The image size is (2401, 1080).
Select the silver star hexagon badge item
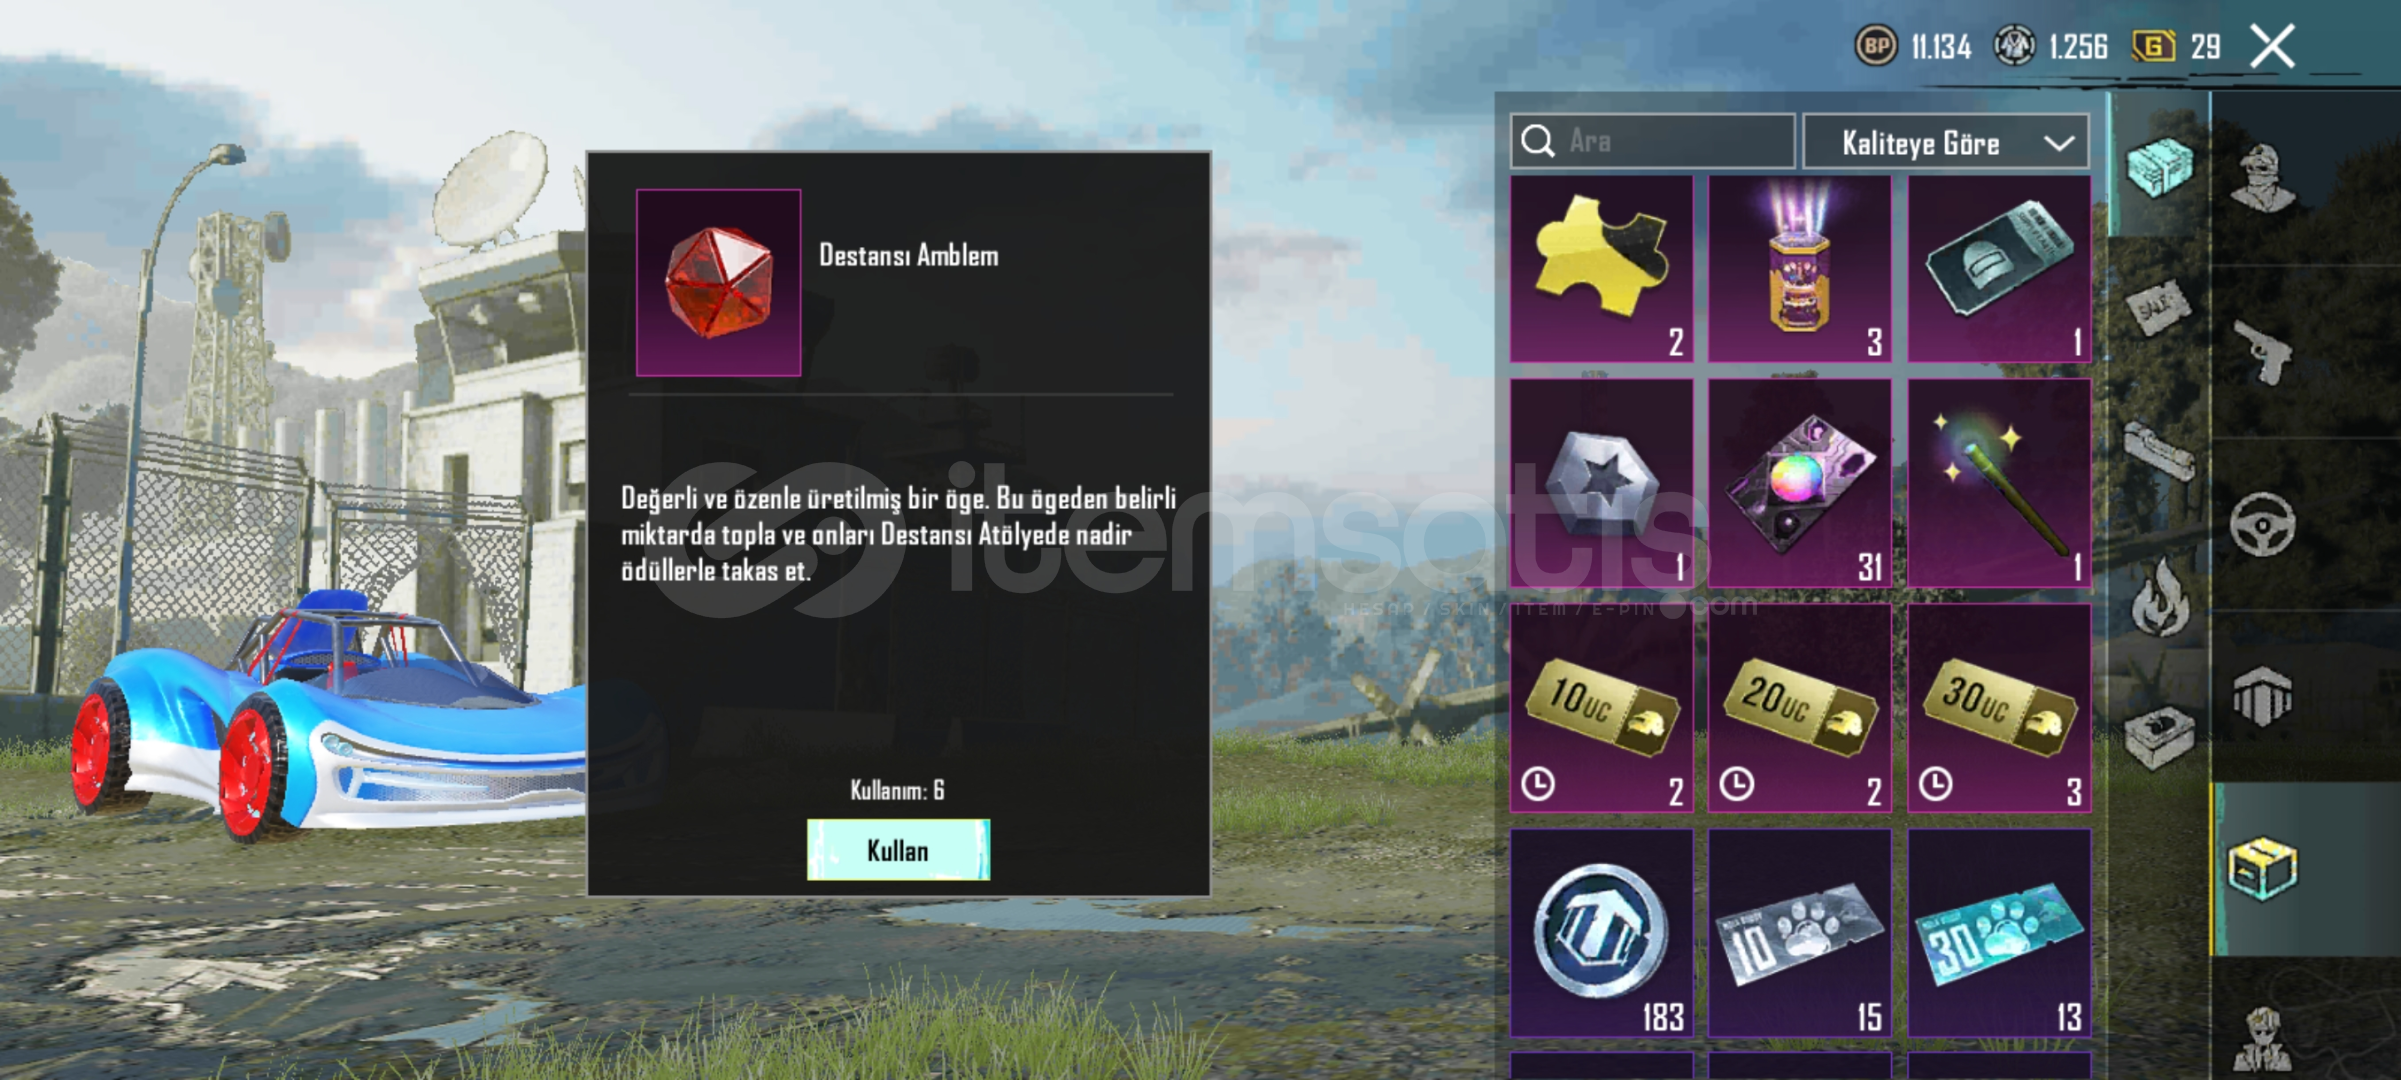click(1601, 483)
